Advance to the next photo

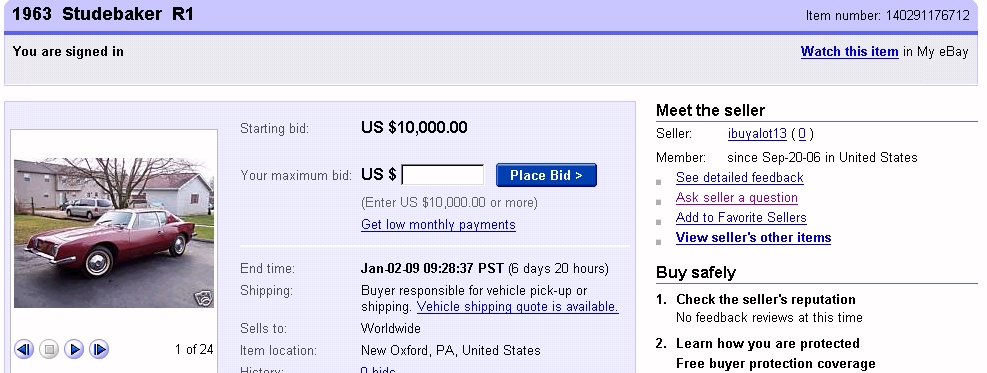99,349
